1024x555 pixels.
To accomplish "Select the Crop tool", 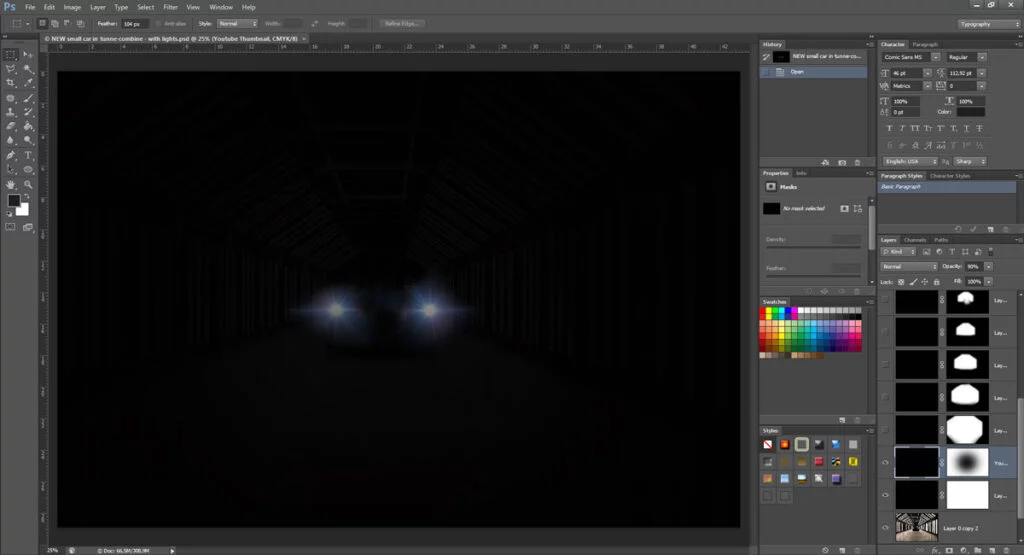I will pyautogui.click(x=10, y=82).
